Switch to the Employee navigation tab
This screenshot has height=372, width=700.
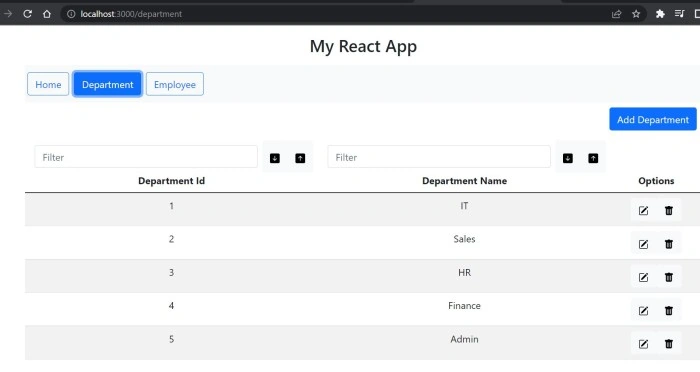click(x=175, y=84)
